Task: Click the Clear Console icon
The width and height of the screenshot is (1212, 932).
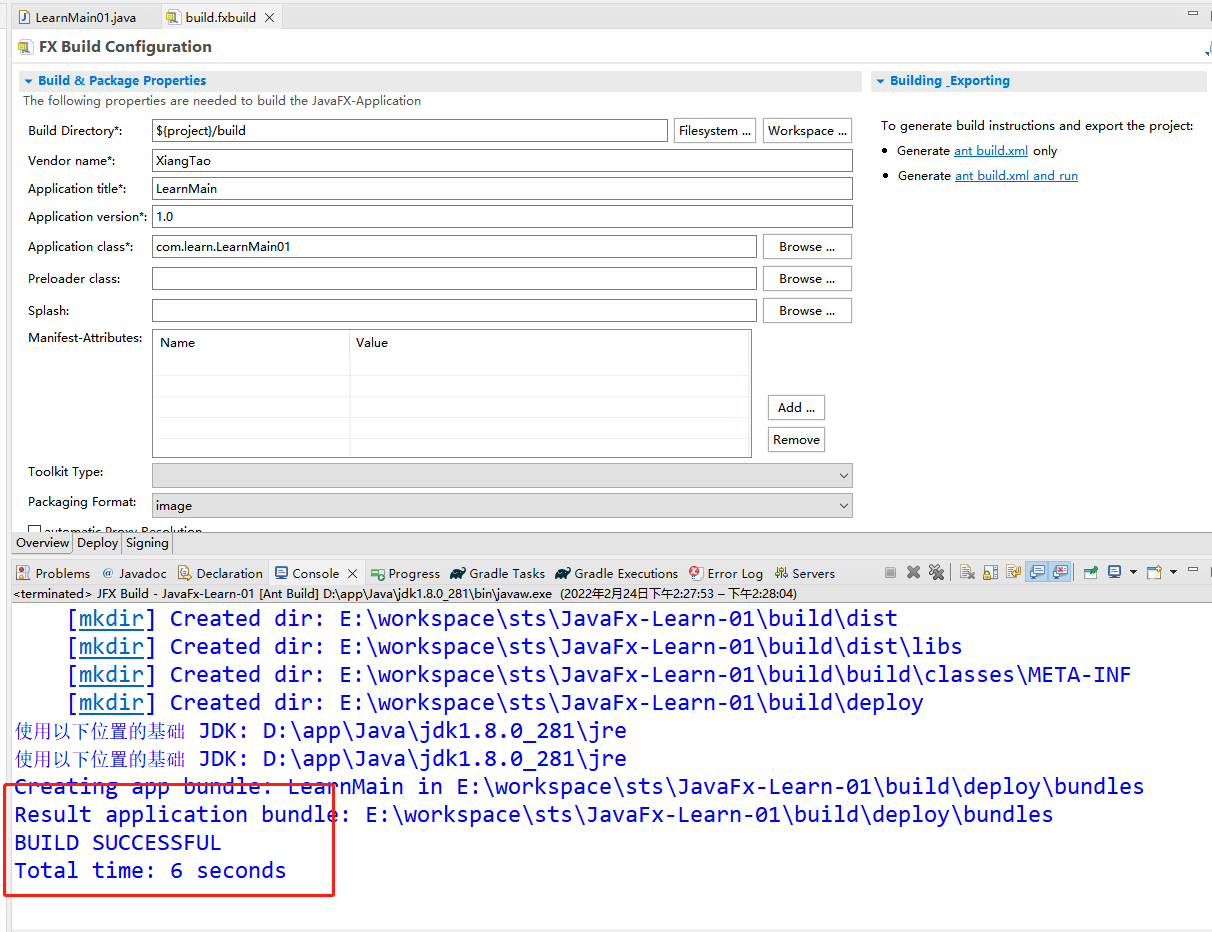Action: tap(967, 572)
